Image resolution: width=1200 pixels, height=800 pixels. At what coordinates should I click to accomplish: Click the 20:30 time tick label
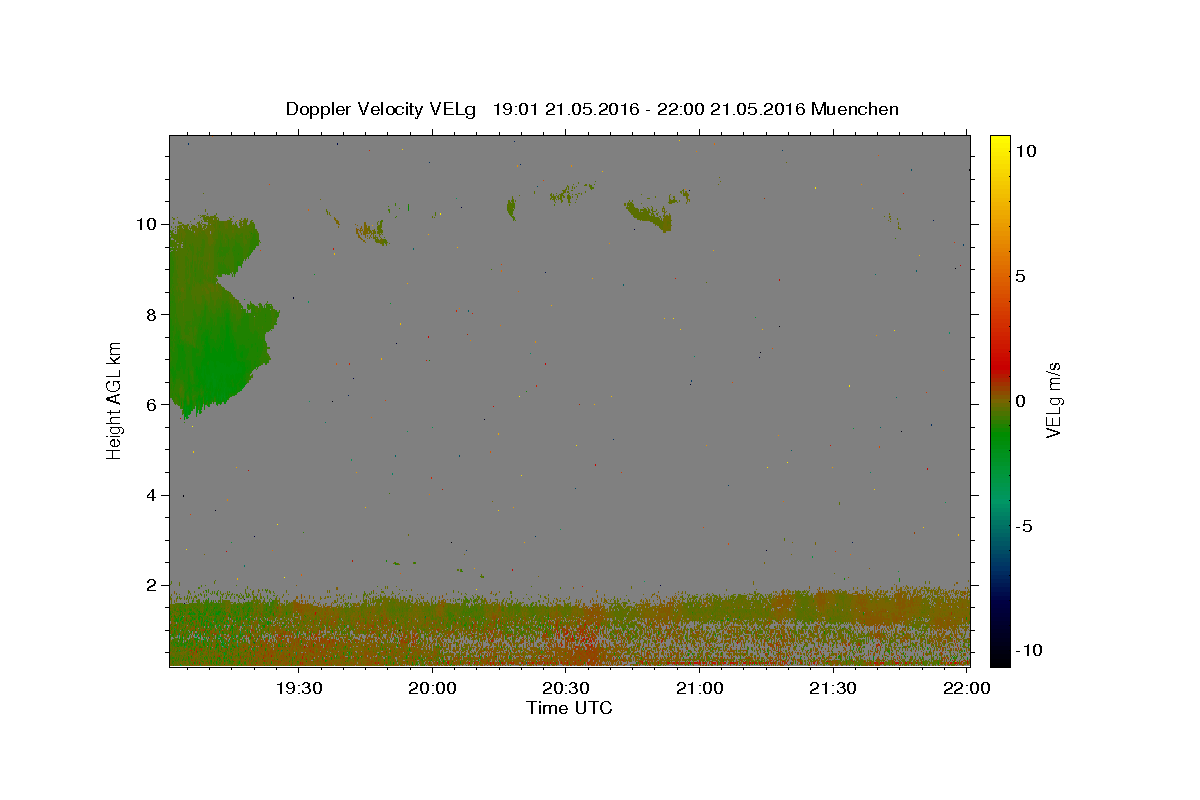(565, 688)
